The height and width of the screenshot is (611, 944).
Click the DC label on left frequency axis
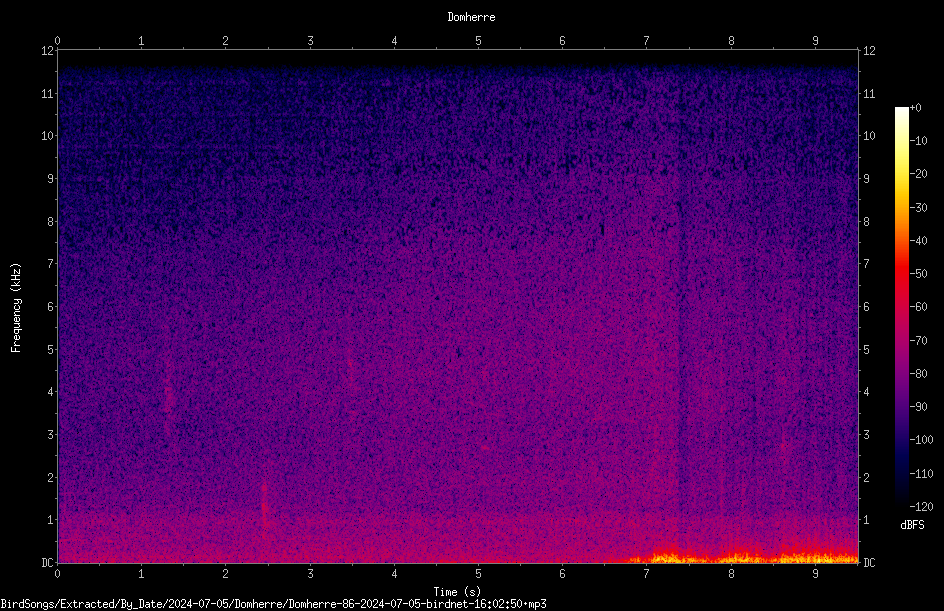pyautogui.click(x=48, y=563)
